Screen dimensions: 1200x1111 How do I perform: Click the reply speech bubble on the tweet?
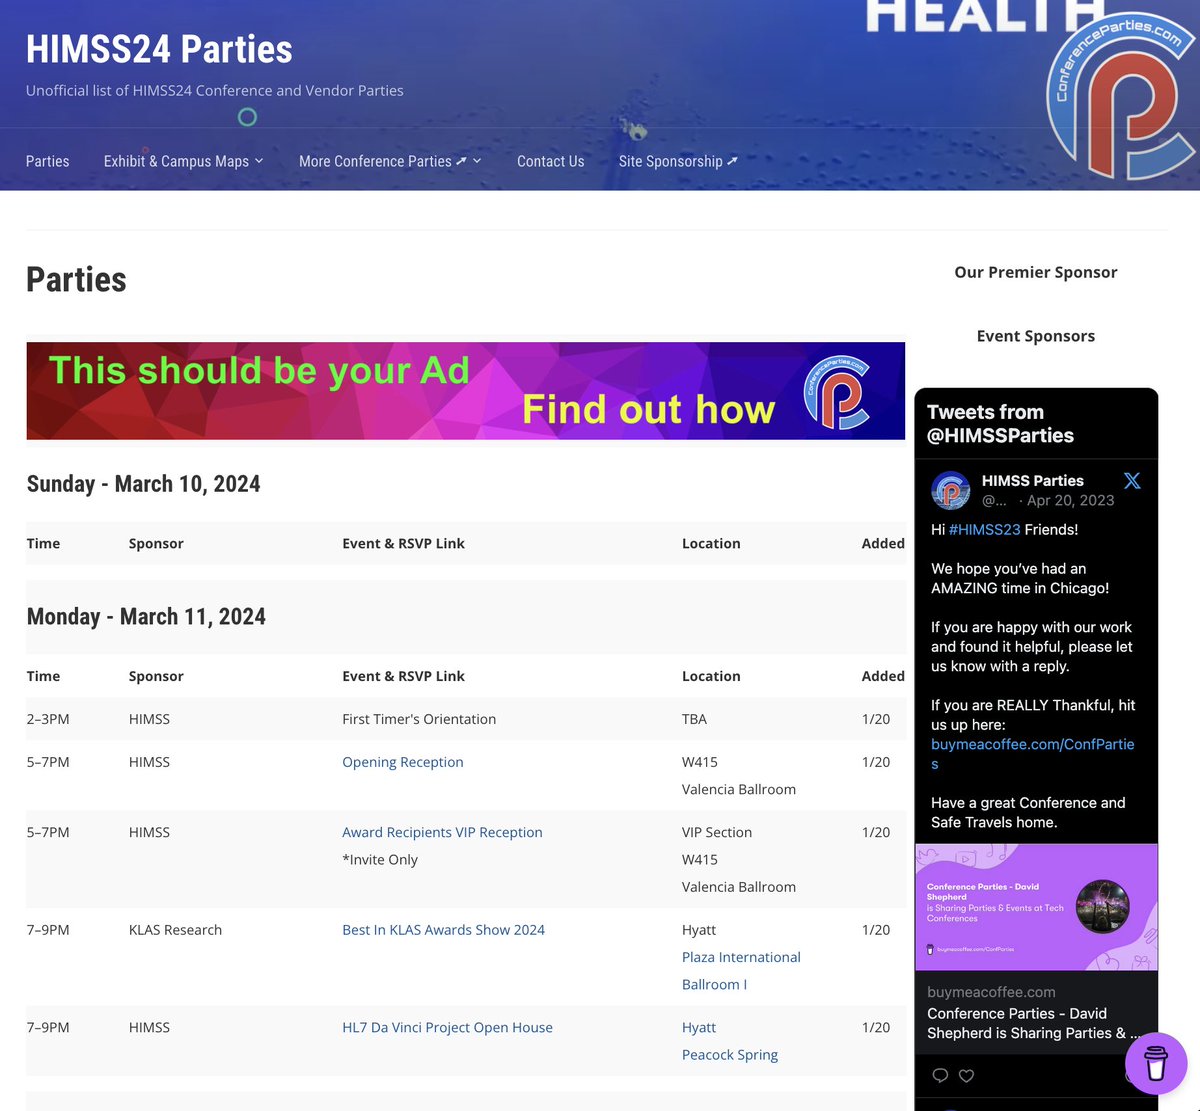coord(940,1075)
